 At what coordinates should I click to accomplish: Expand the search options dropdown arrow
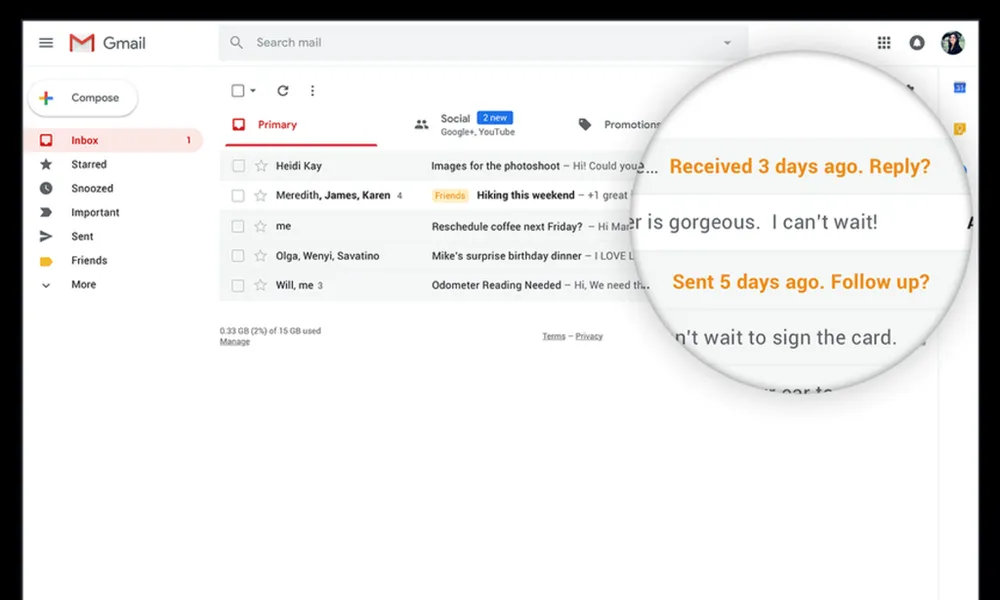coord(727,43)
